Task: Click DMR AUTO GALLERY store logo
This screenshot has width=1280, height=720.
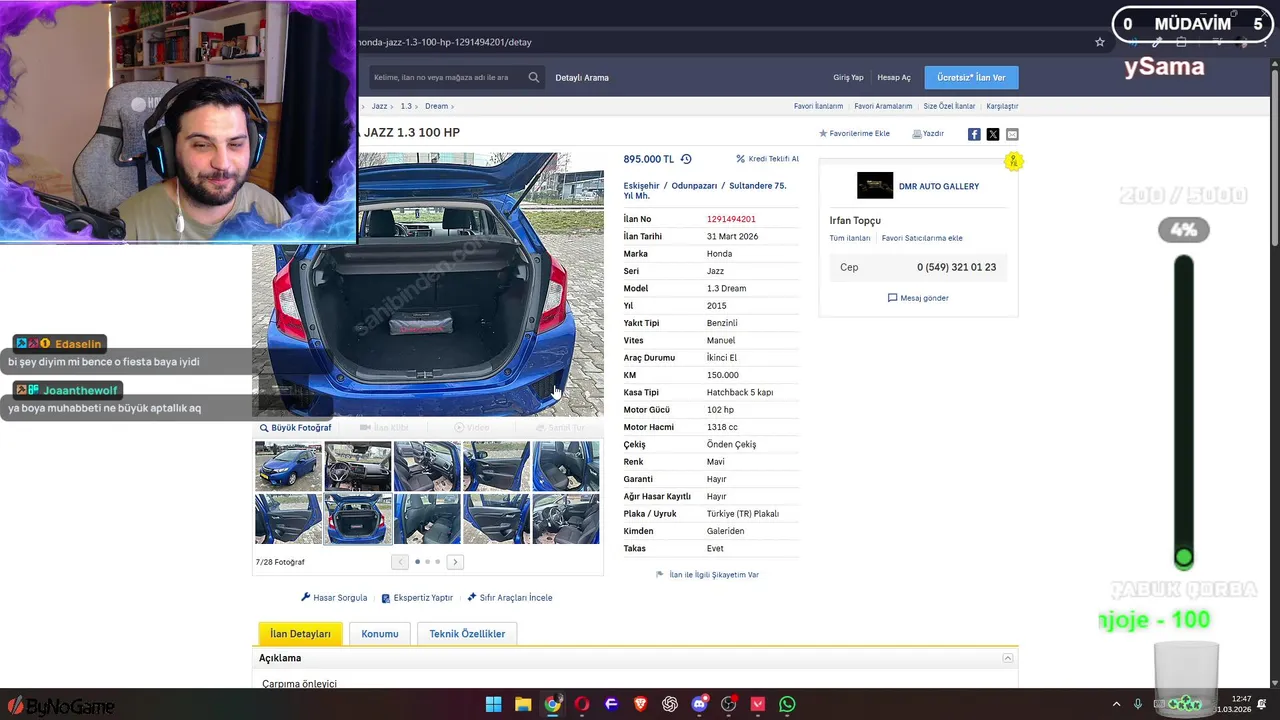Action: (875, 186)
